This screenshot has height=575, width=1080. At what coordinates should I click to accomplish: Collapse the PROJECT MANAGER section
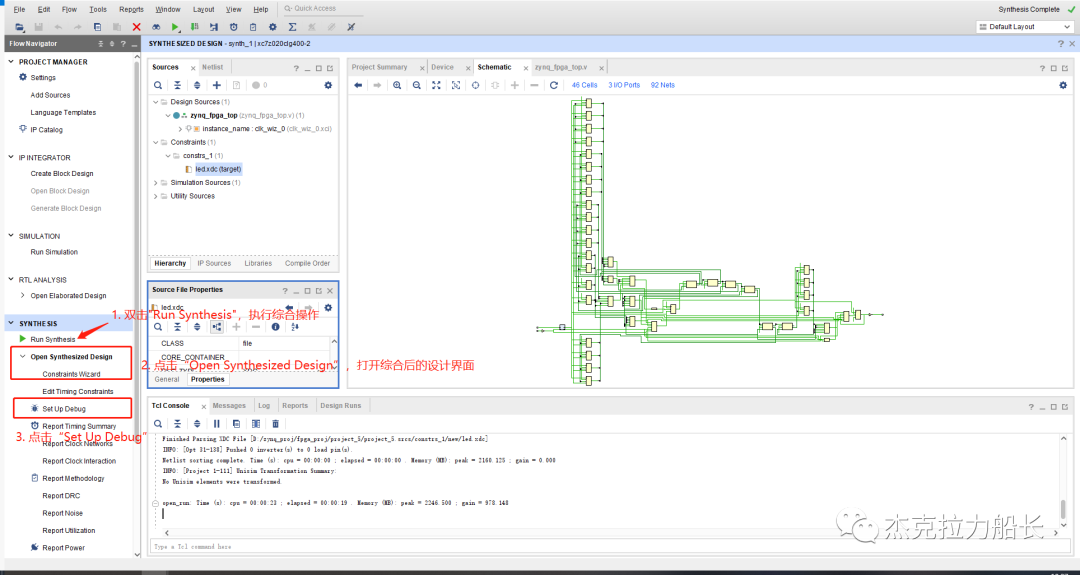point(11,62)
